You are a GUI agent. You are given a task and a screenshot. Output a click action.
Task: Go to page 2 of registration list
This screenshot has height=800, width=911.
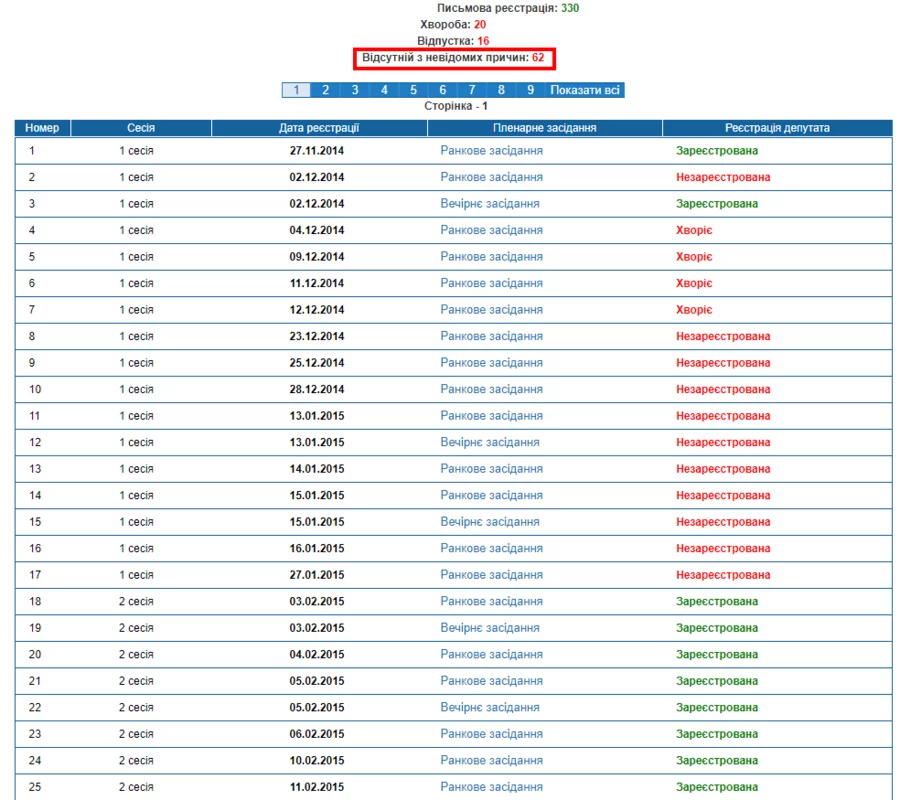pyautogui.click(x=325, y=90)
